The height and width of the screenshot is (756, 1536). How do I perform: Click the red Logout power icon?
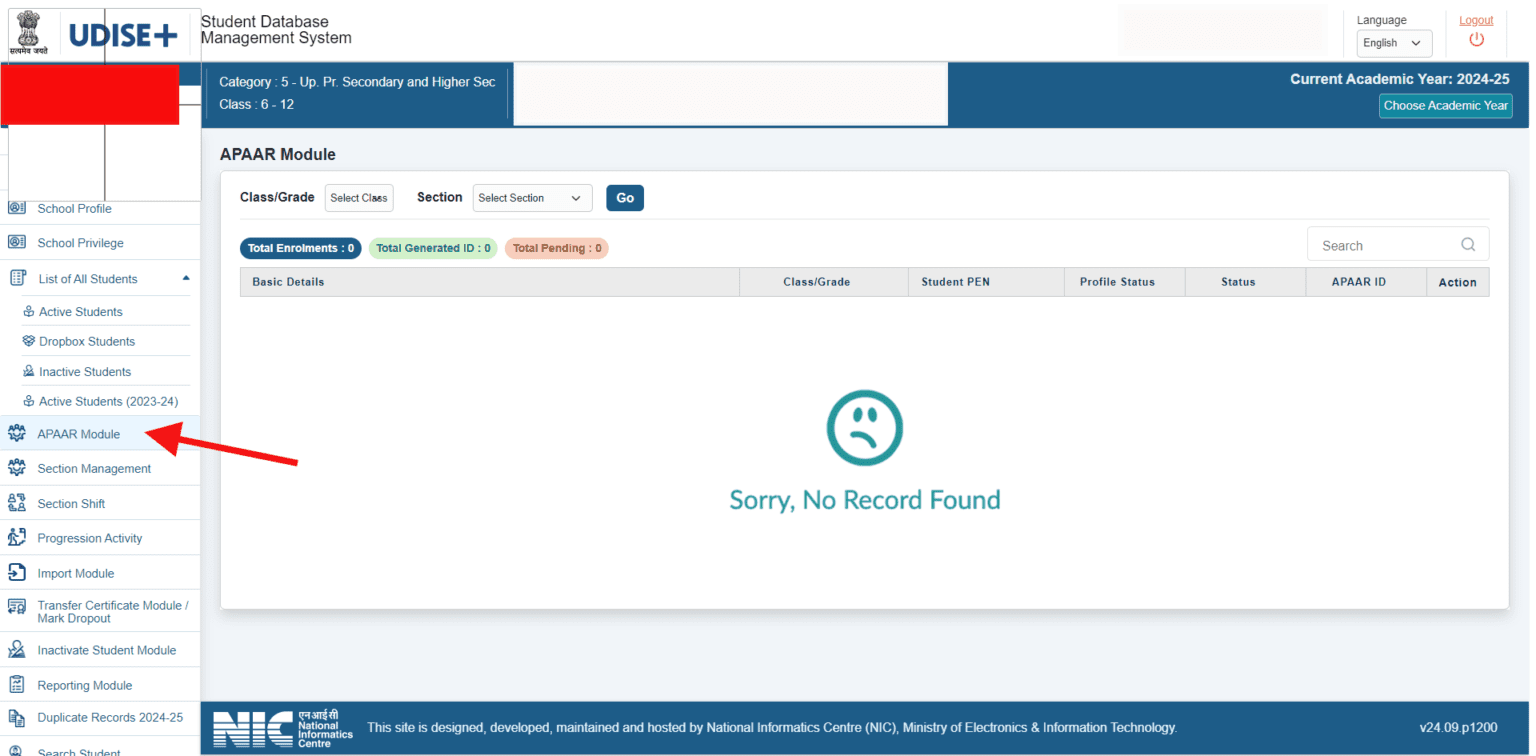click(1476, 40)
